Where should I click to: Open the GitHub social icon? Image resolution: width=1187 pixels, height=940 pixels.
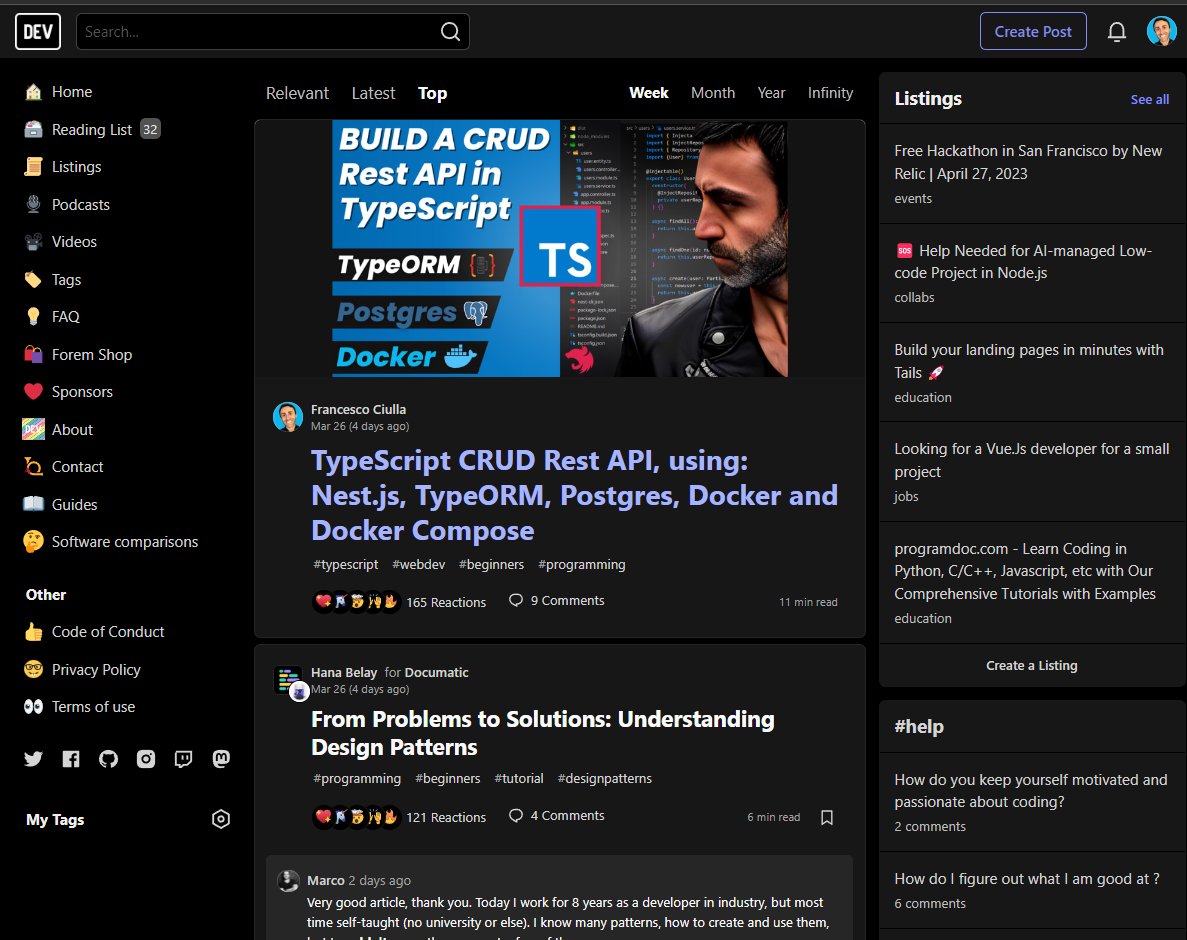point(108,758)
